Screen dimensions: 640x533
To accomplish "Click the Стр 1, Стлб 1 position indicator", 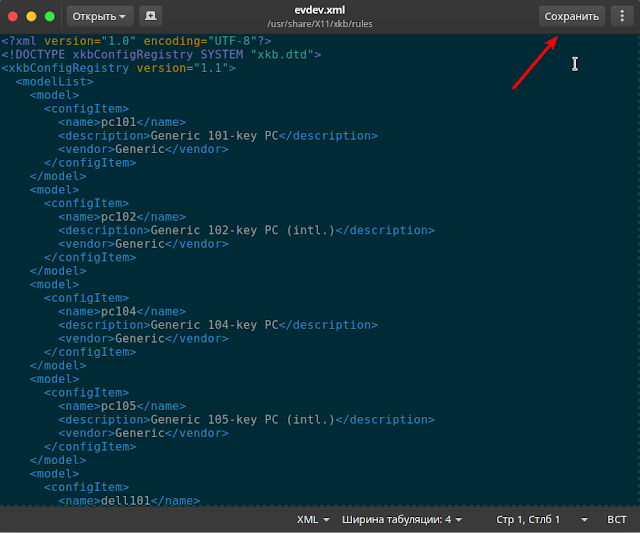I will point(528,520).
